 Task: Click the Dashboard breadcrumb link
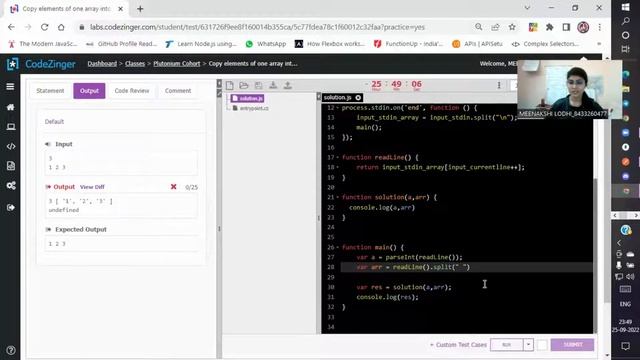(x=102, y=64)
